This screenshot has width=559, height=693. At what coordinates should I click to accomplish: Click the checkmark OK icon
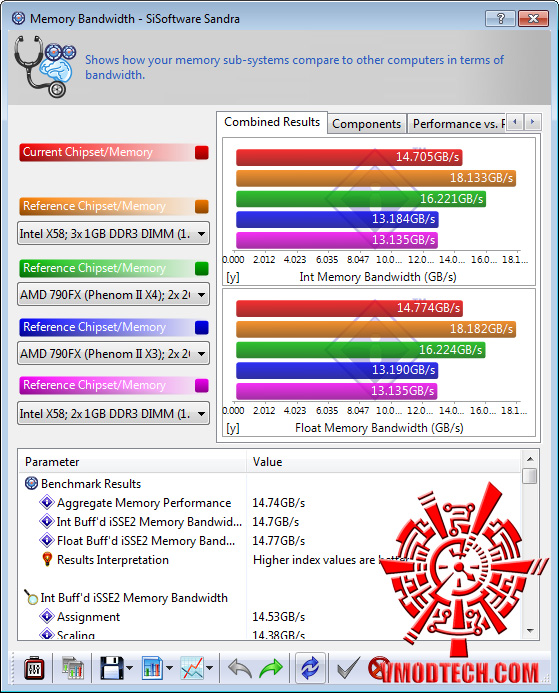click(348, 668)
